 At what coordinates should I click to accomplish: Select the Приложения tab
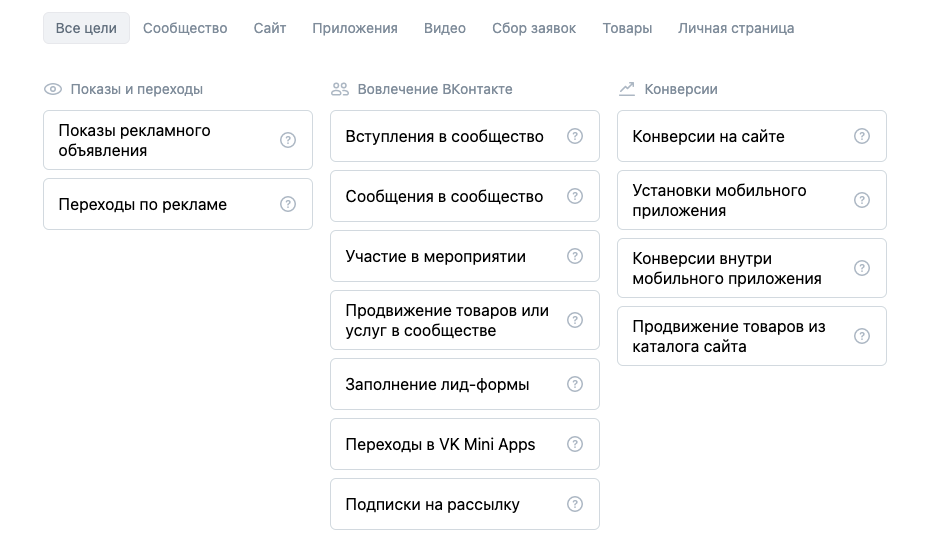click(355, 28)
